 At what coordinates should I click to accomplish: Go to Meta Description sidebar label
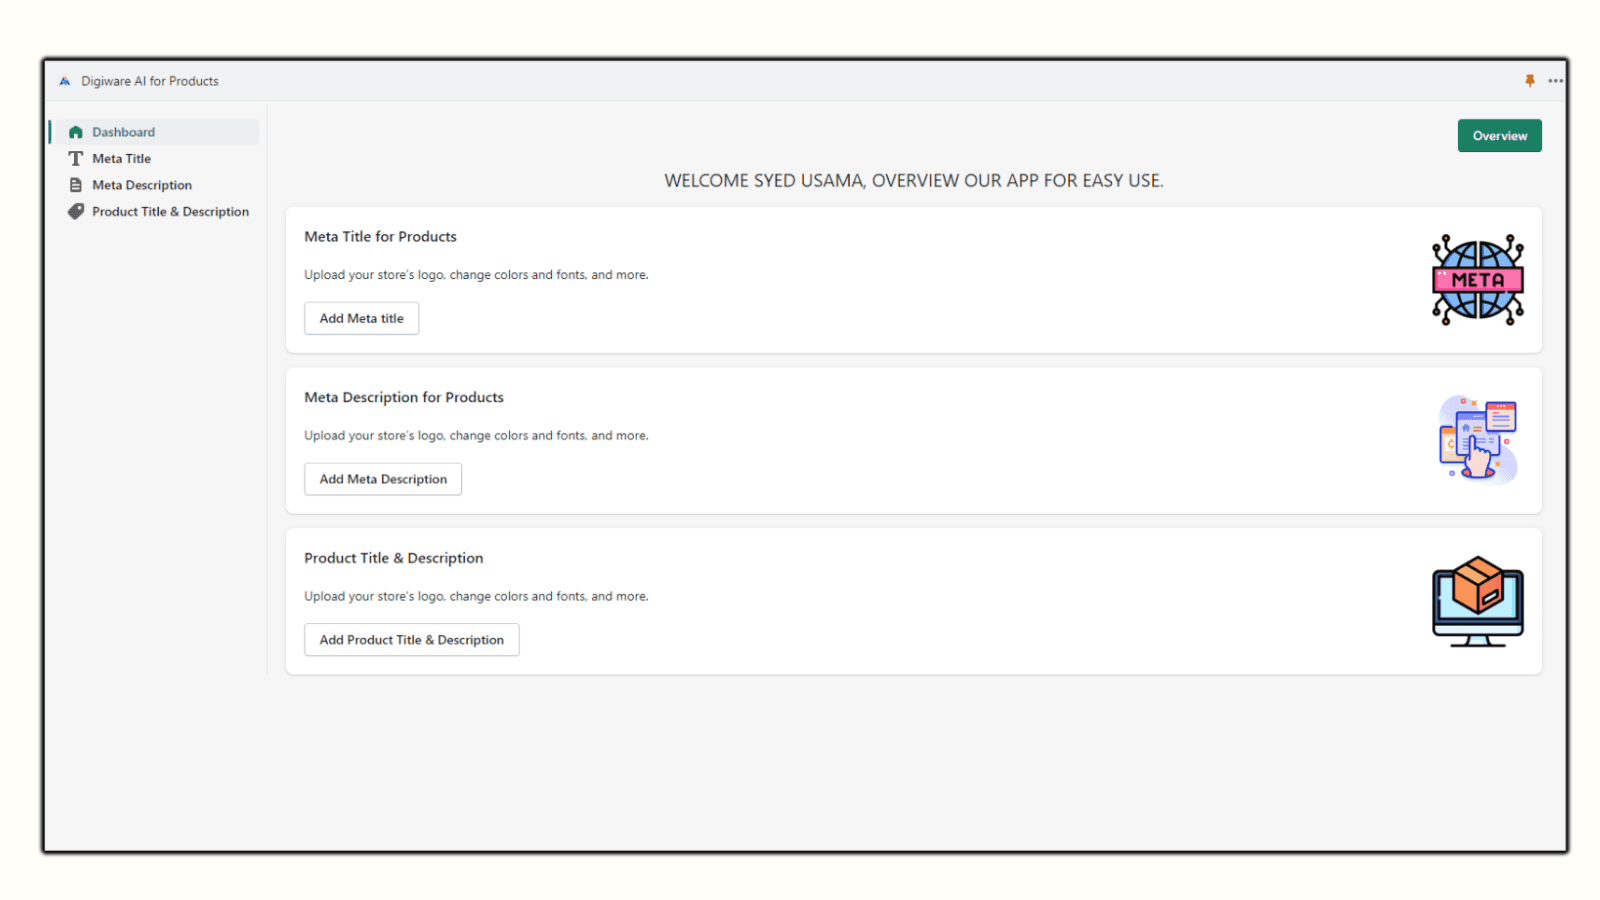(x=142, y=185)
